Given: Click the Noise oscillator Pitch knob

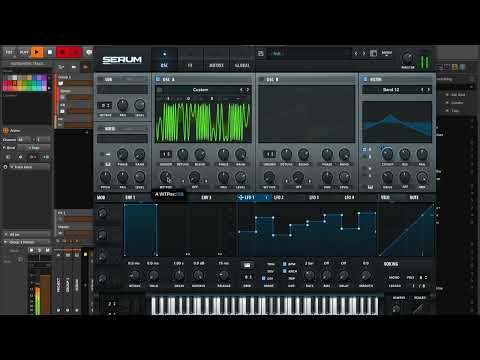Looking at the screenshot, I should (x=105, y=178).
